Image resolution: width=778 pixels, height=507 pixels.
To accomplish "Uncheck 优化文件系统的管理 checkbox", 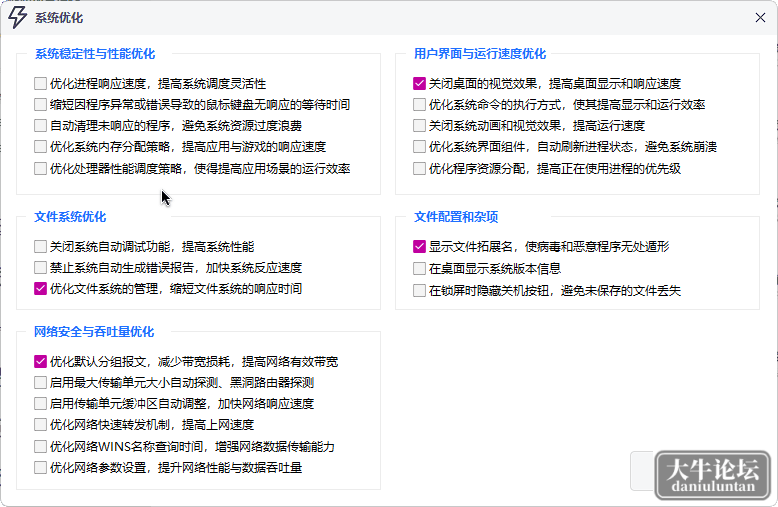I will click(x=40, y=289).
